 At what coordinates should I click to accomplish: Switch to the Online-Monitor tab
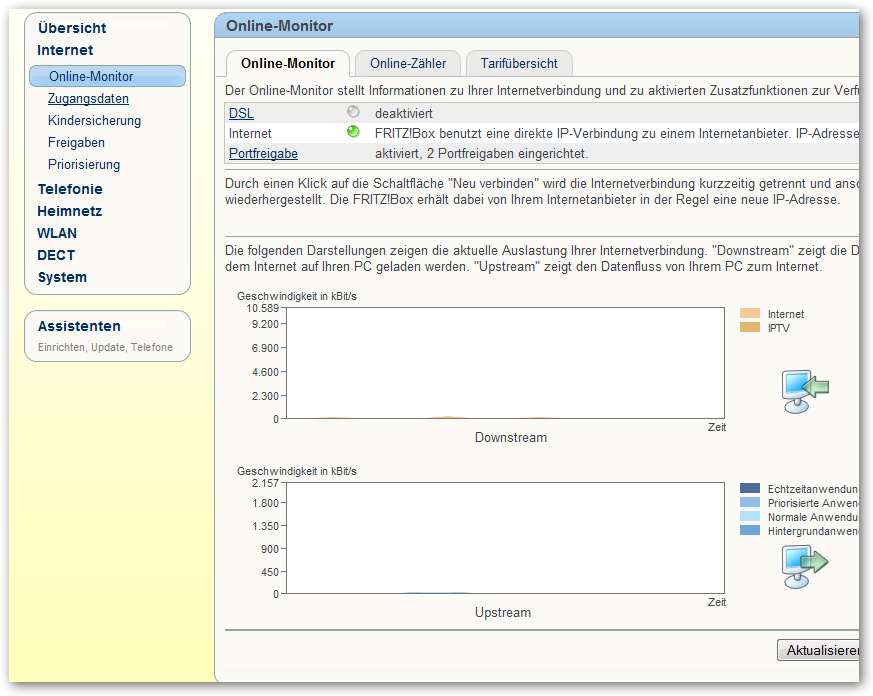pyautogui.click(x=288, y=63)
